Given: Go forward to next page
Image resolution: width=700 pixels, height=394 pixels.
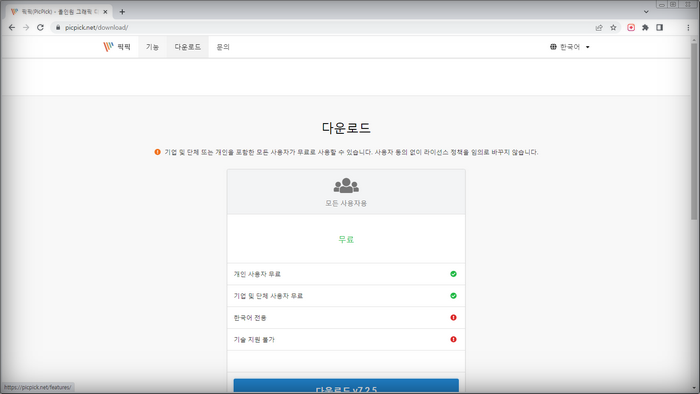Looking at the screenshot, I should [26, 28].
